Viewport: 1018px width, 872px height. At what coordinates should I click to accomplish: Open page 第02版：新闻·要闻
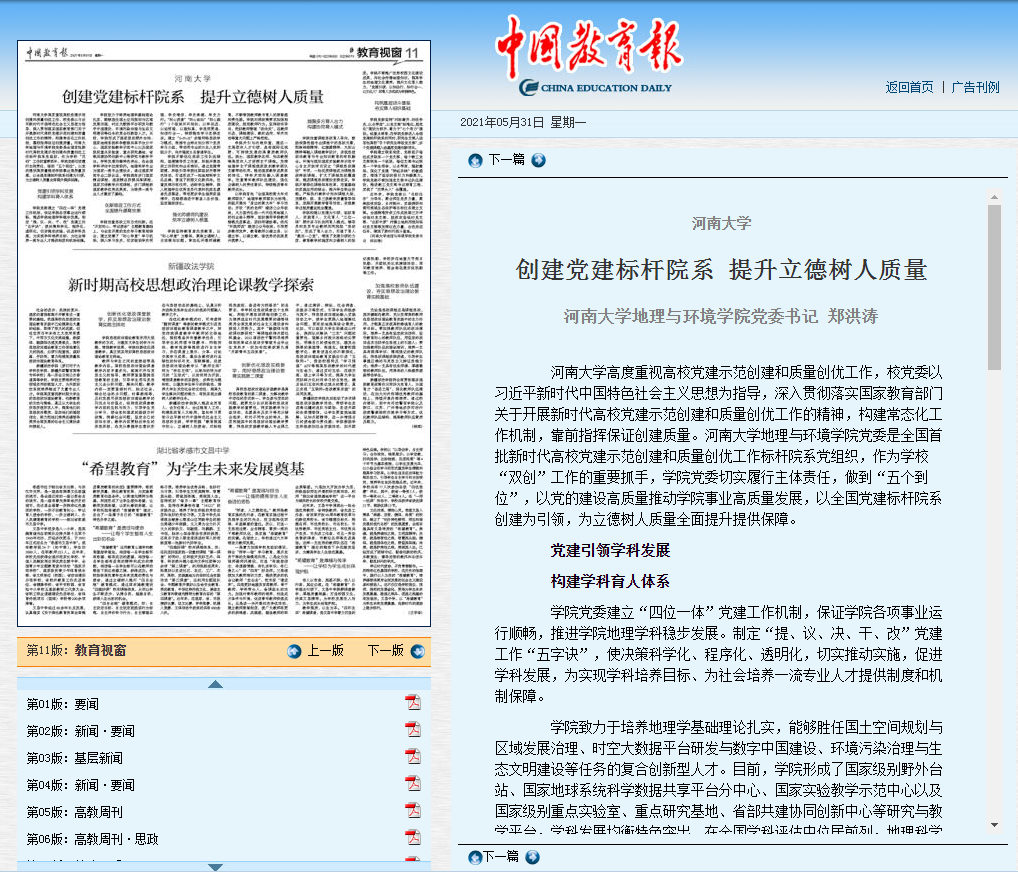(x=81, y=731)
